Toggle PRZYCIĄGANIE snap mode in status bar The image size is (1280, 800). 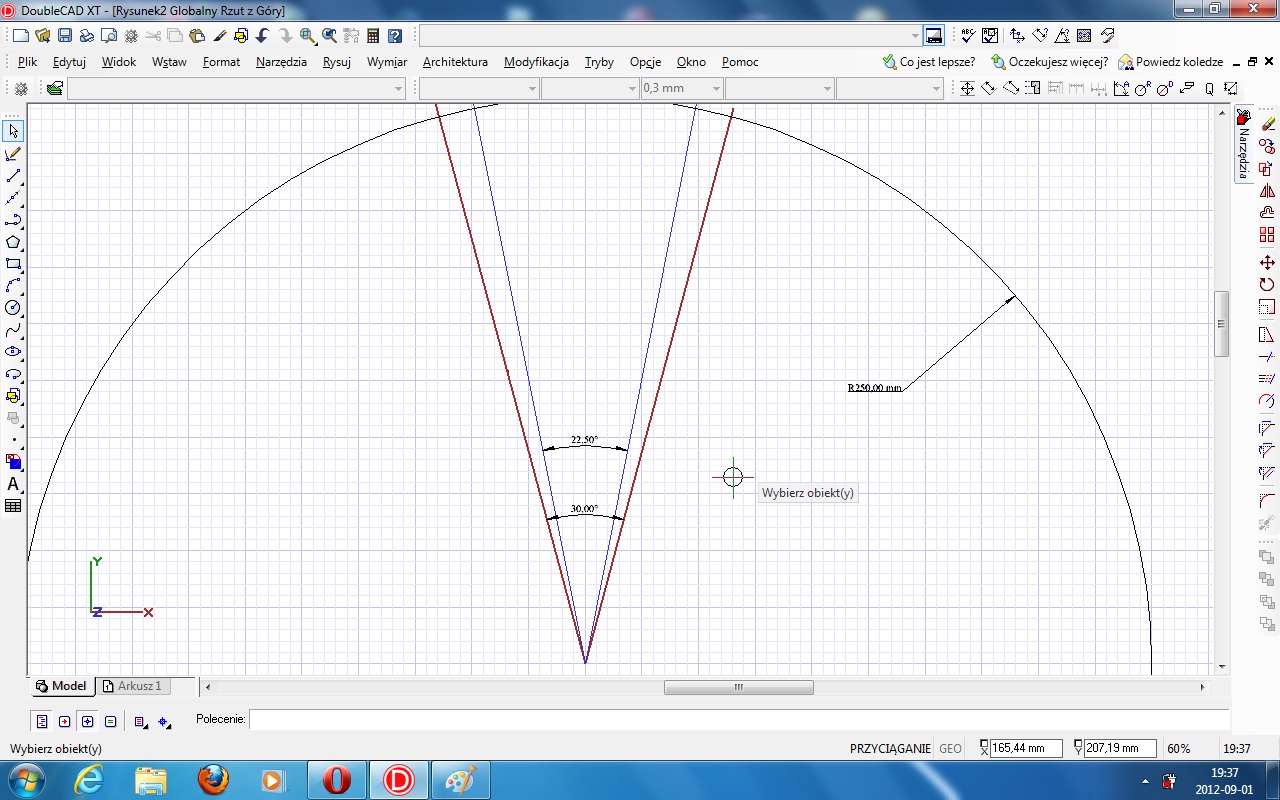click(890, 749)
